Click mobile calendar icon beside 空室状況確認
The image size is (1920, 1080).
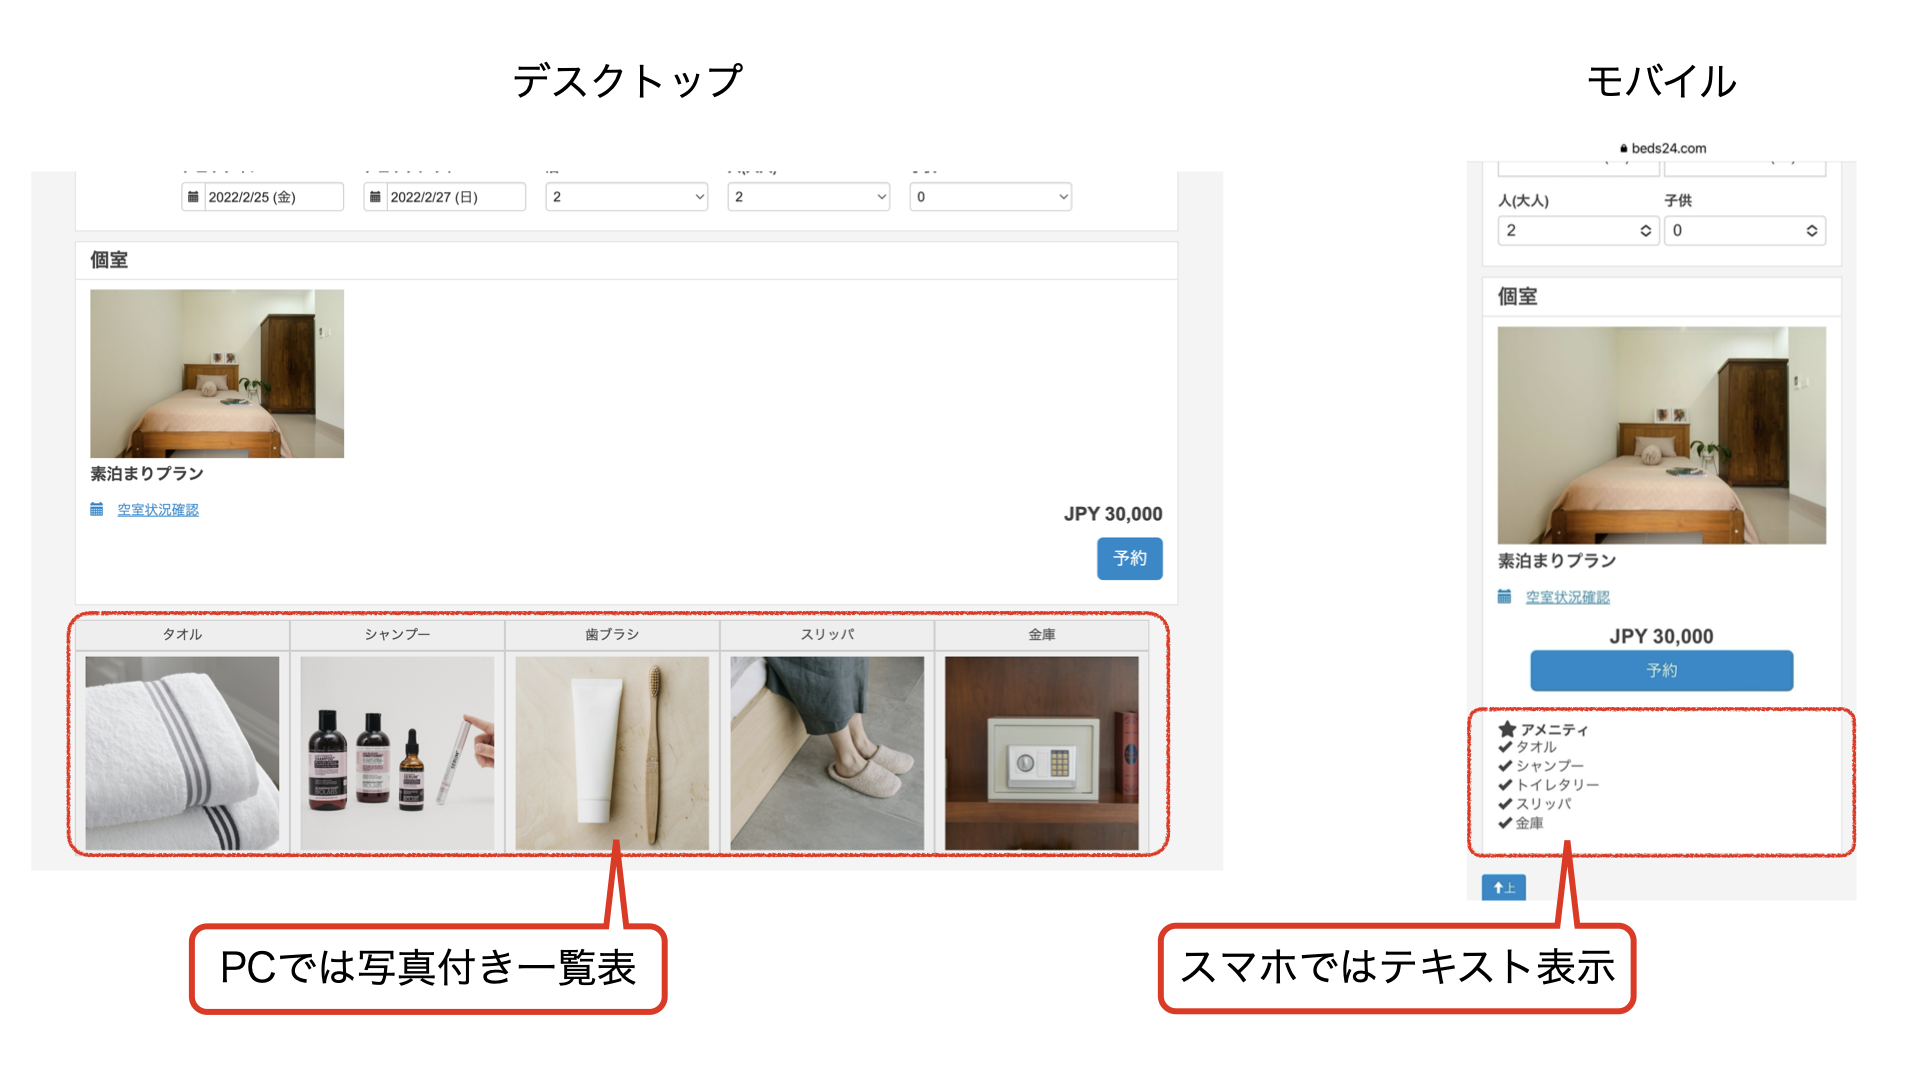coord(1504,597)
